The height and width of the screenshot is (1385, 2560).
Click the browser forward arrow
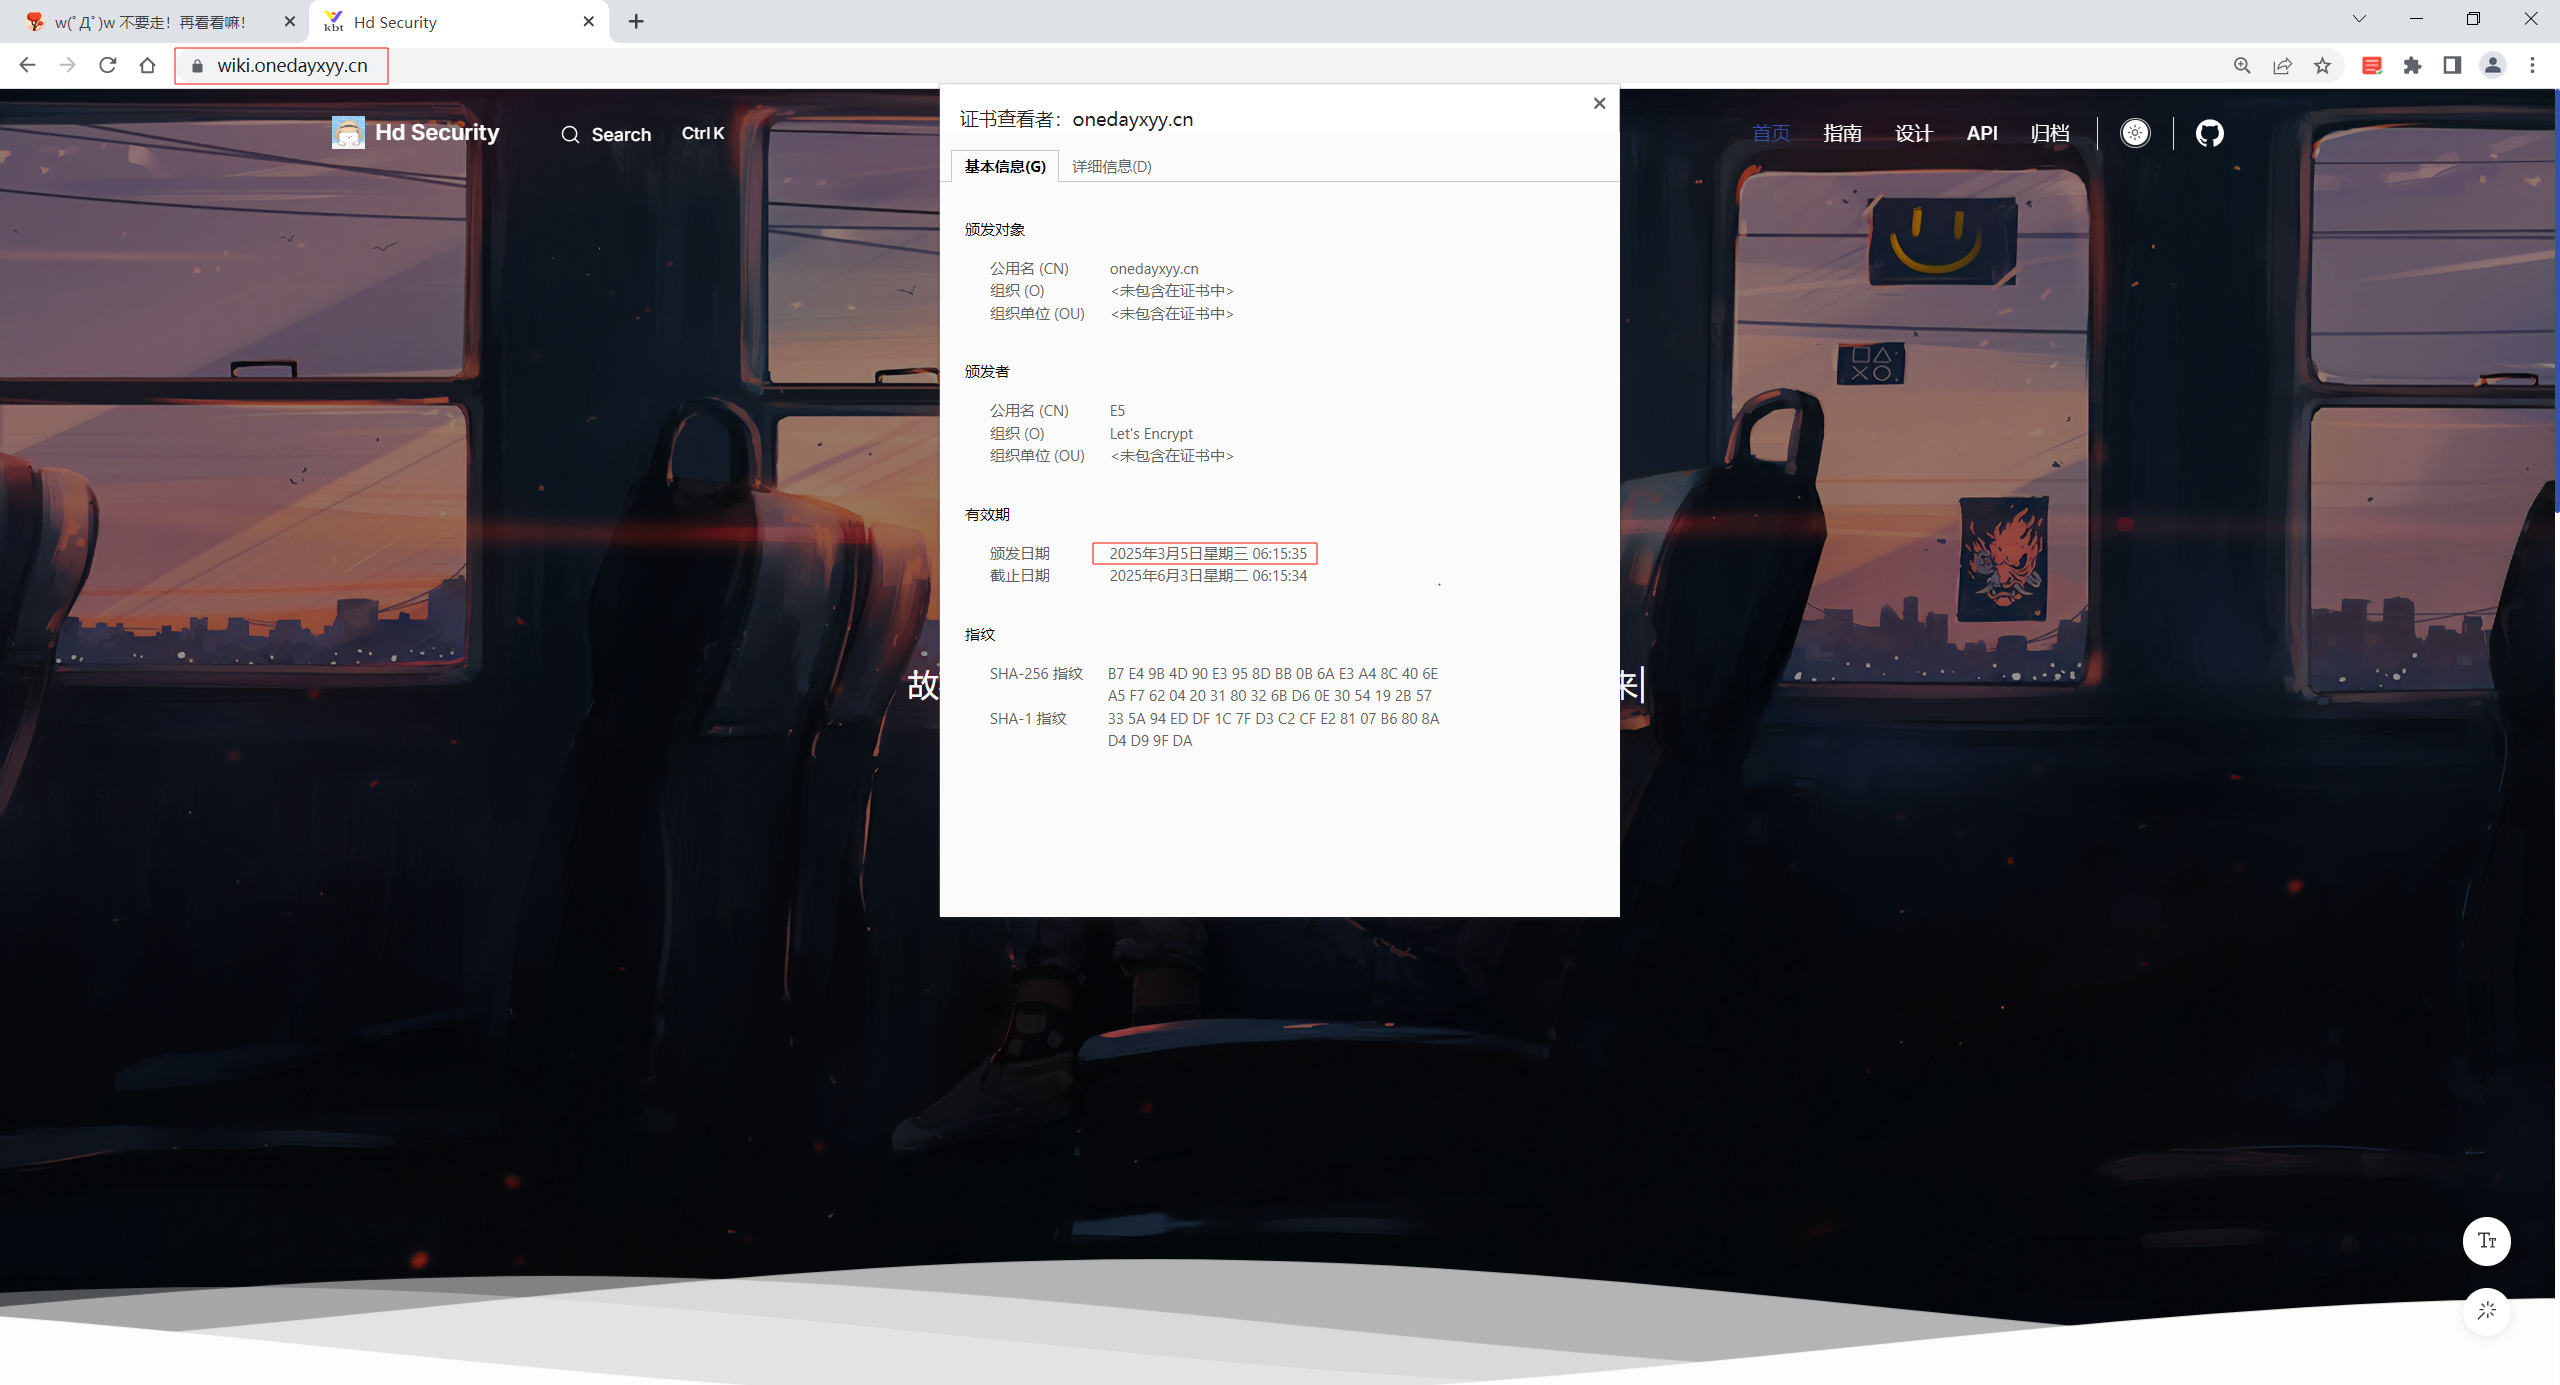coord(67,65)
